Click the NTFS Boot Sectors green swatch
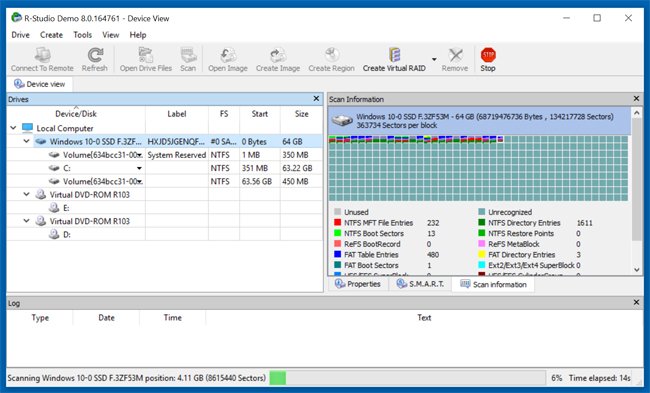650x393 pixels. click(x=337, y=233)
